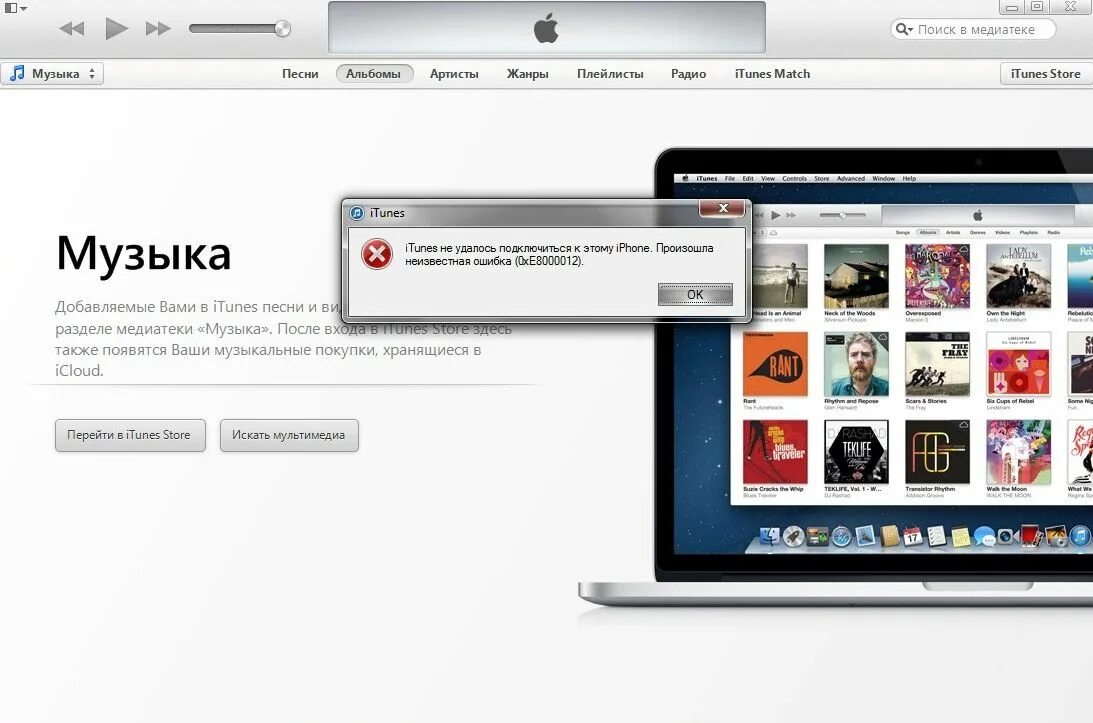Click the blue iTunes icon in the dock
The height and width of the screenshot is (723, 1093).
1079,536
